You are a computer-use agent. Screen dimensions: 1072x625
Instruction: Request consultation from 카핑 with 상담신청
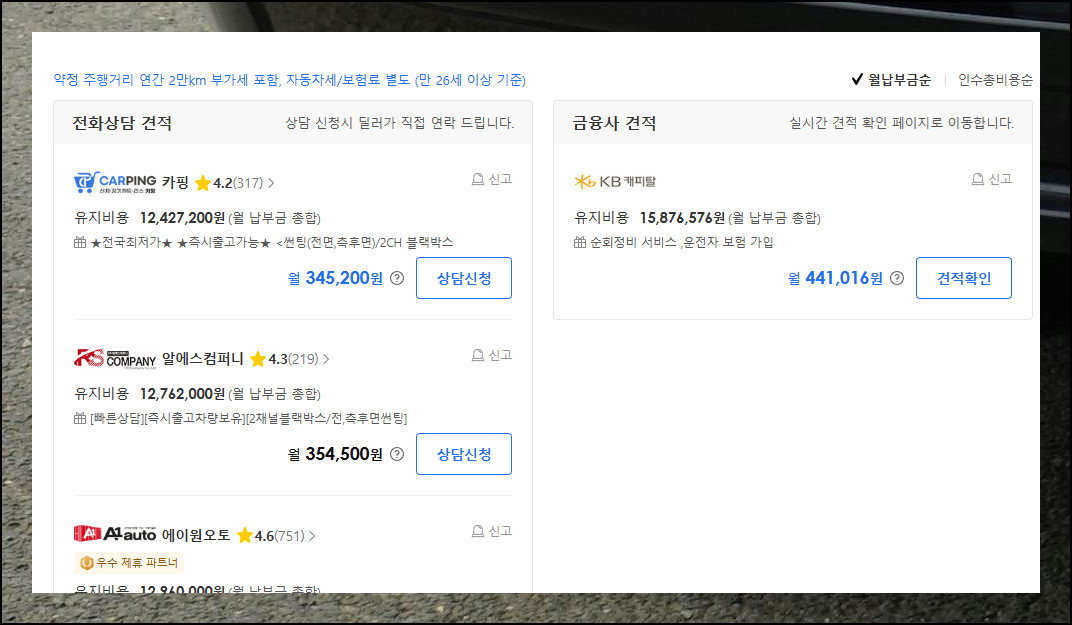coord(464,278)
